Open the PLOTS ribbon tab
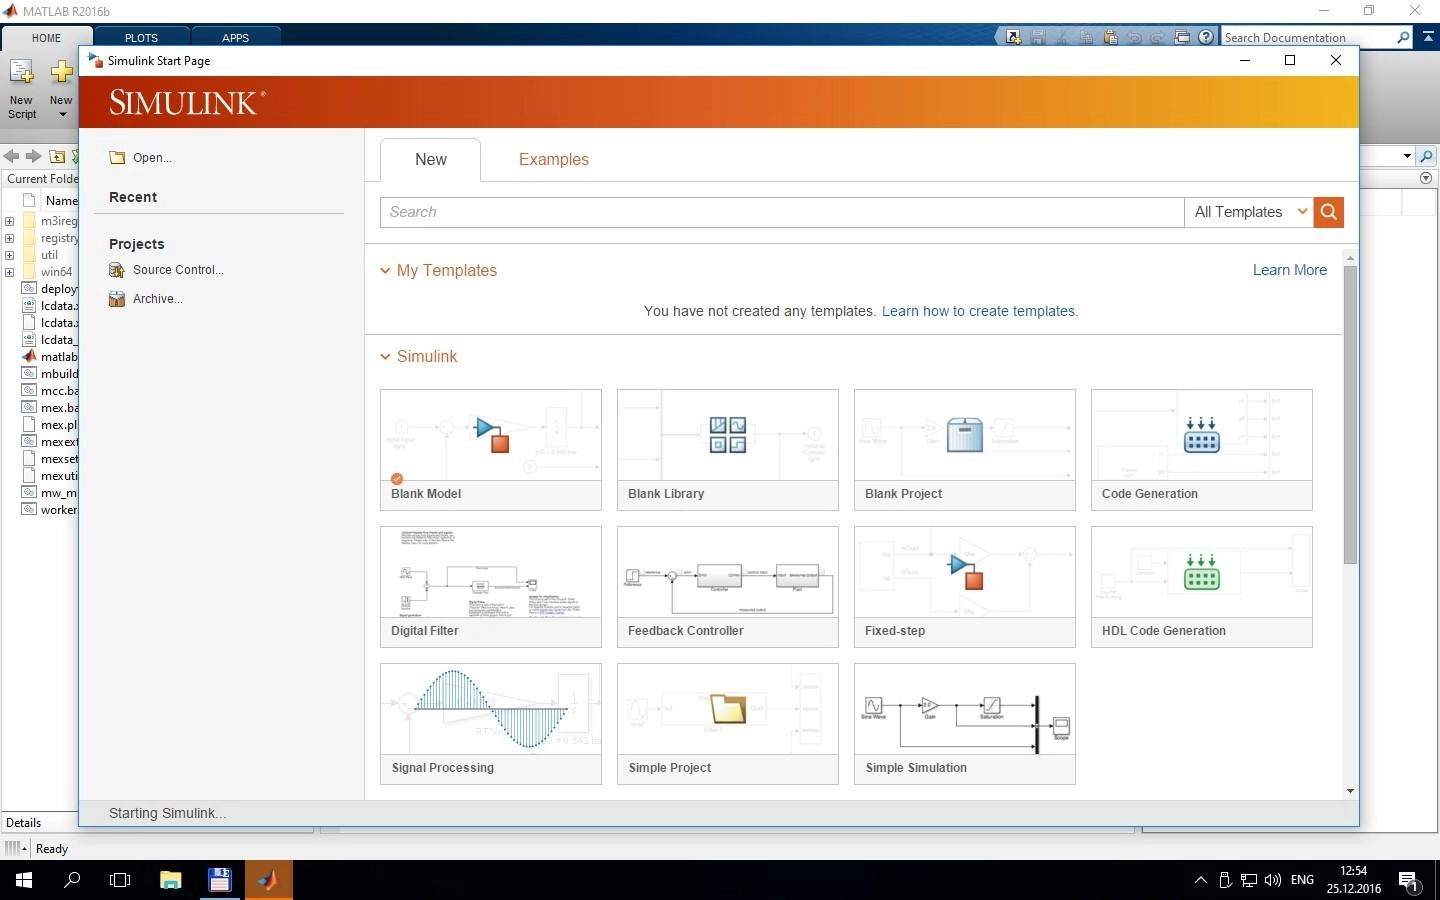The width and height of the screenshot is (1440, 900). tap(141, 38)
